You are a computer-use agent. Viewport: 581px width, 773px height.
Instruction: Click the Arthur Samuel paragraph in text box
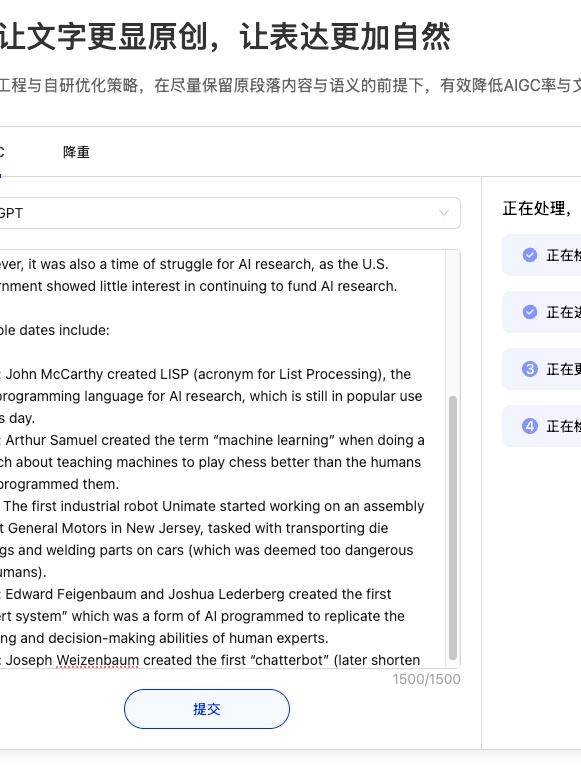point(212,462)
